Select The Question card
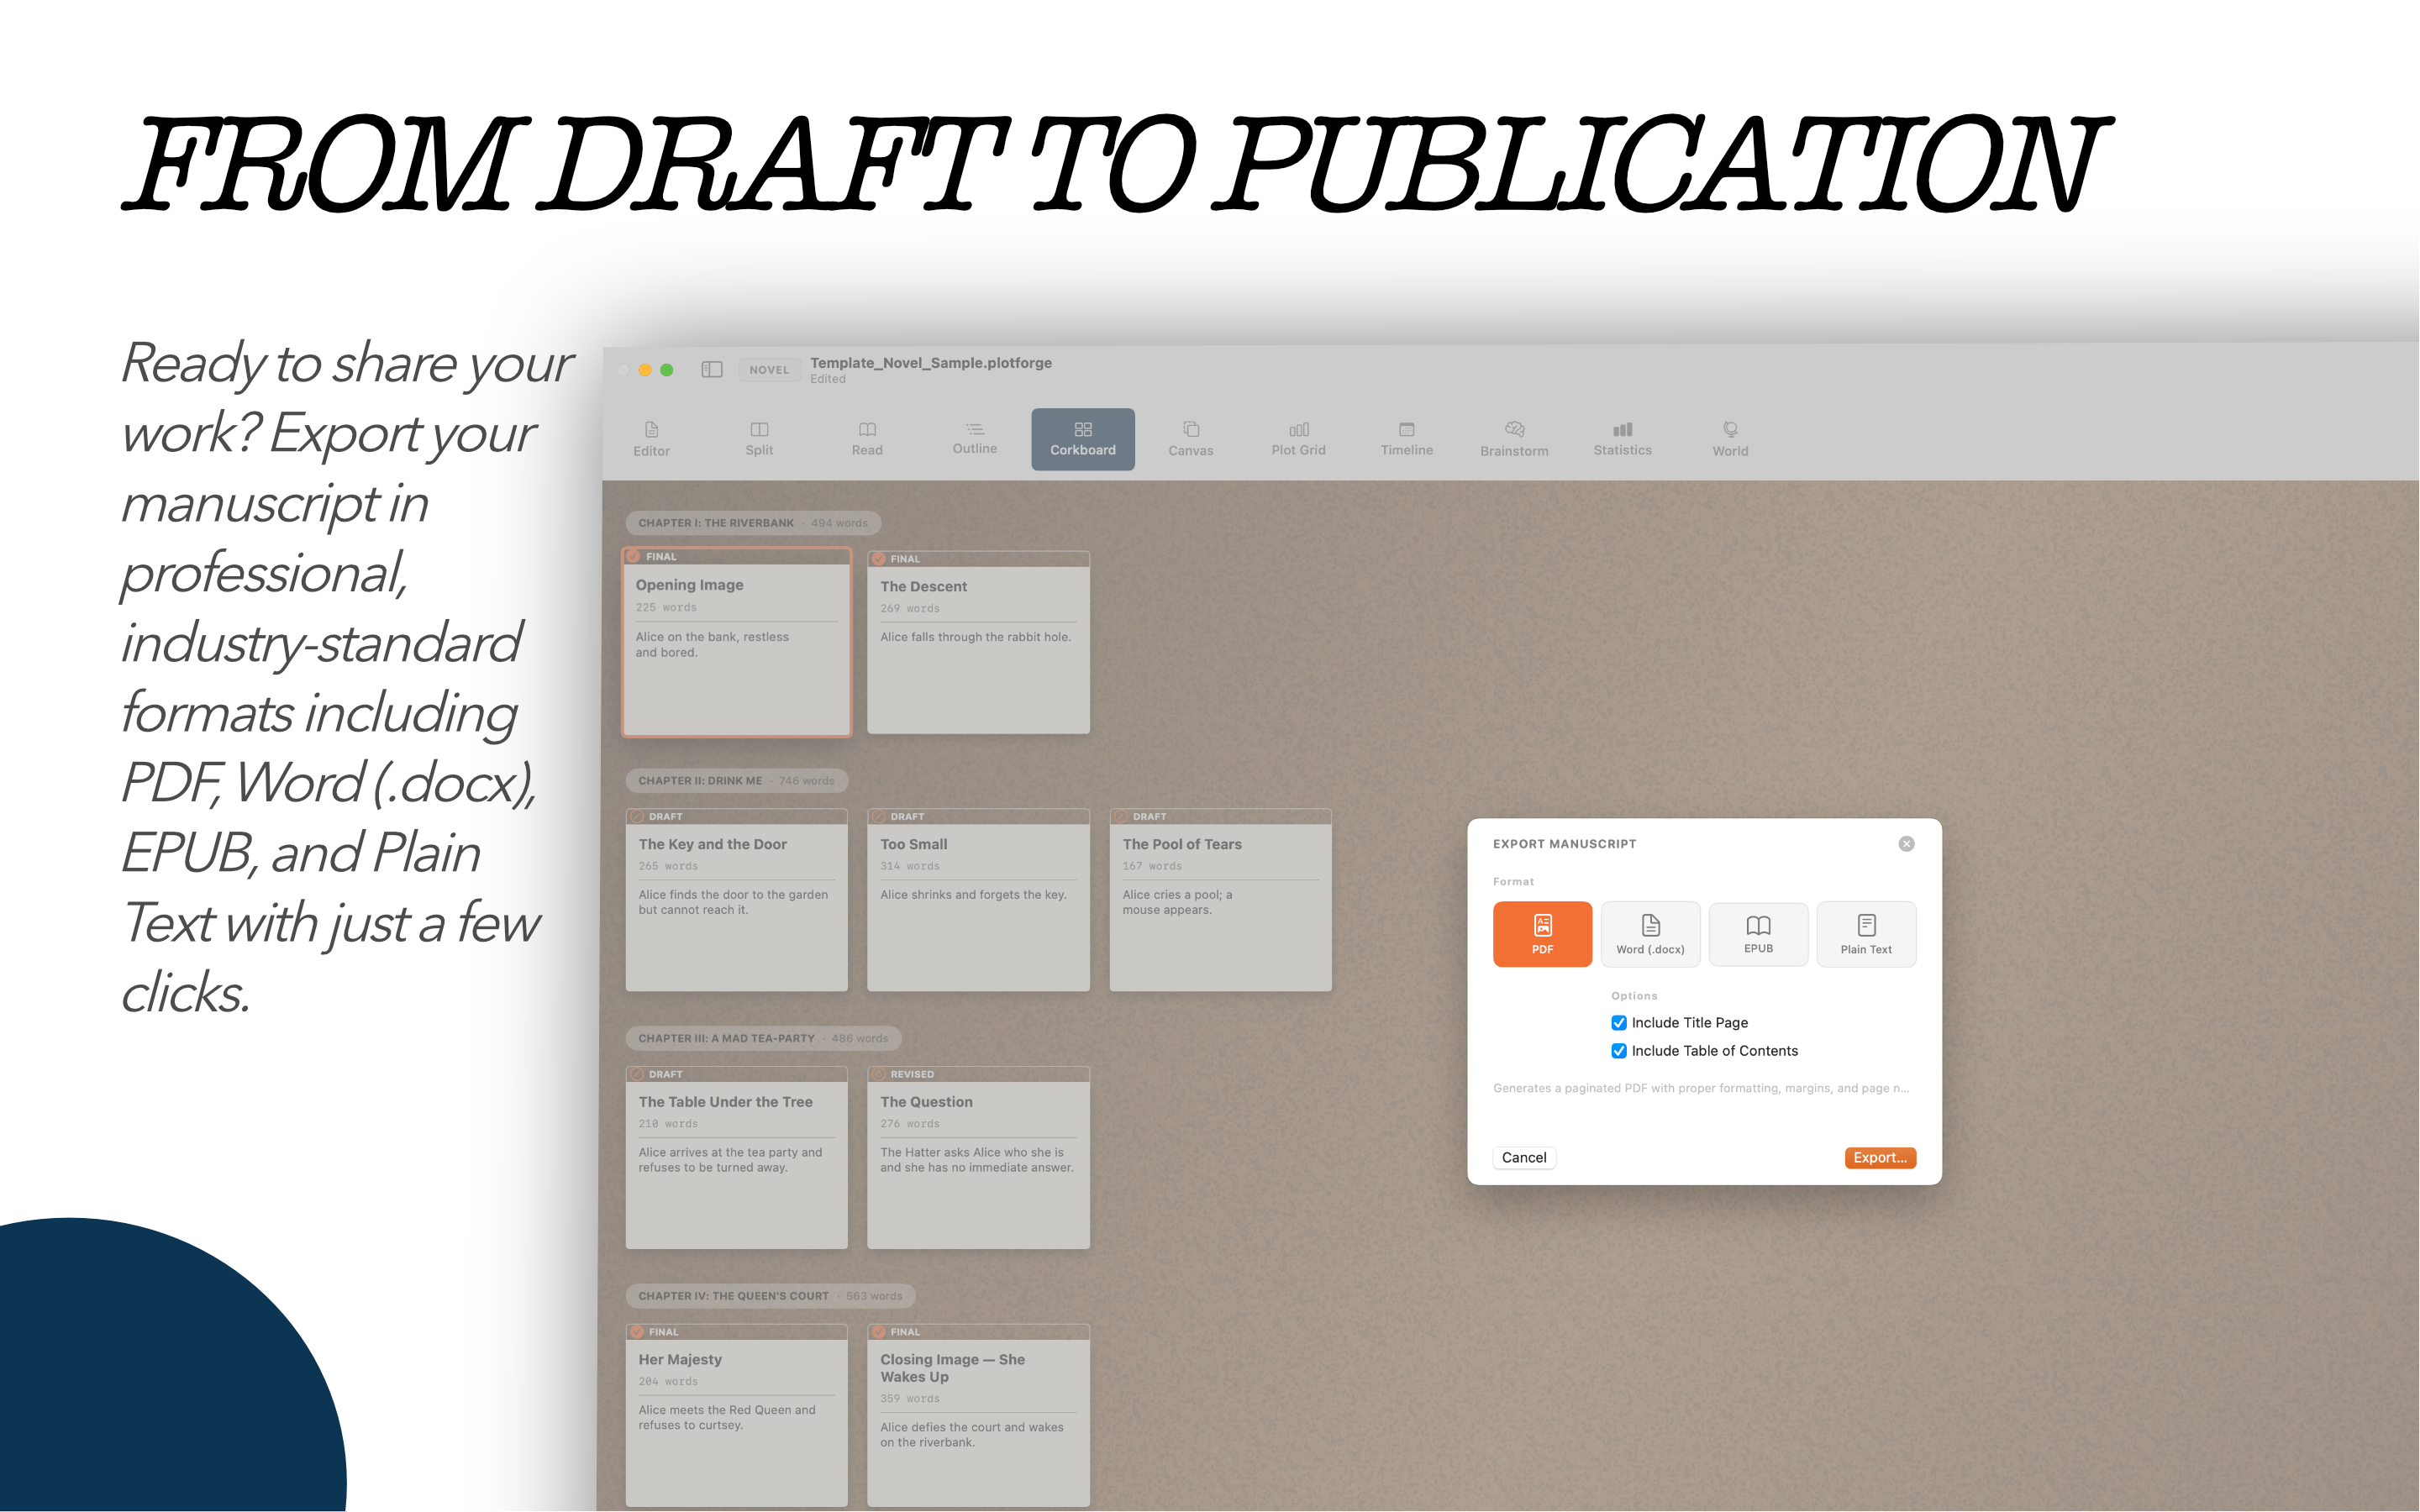2420x1512 pixels. (x=978, y=1157)
